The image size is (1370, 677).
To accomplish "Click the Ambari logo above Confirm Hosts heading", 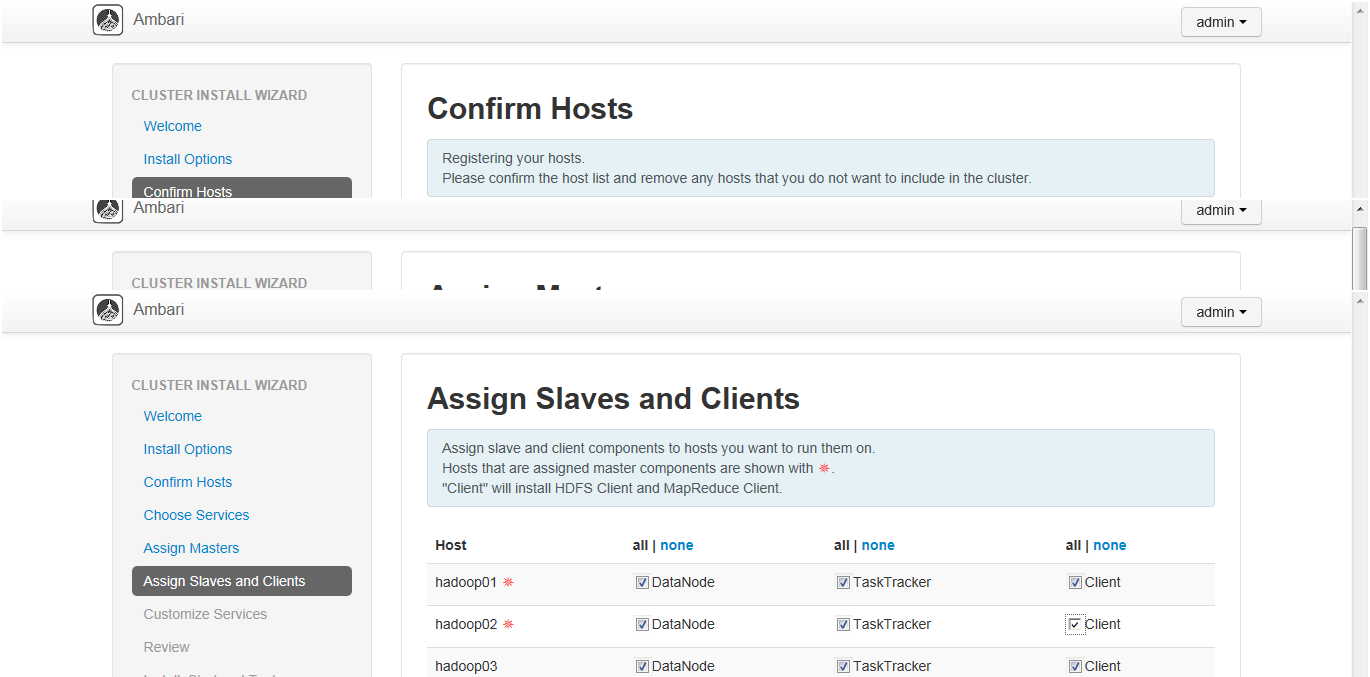I will coord(108,20).
